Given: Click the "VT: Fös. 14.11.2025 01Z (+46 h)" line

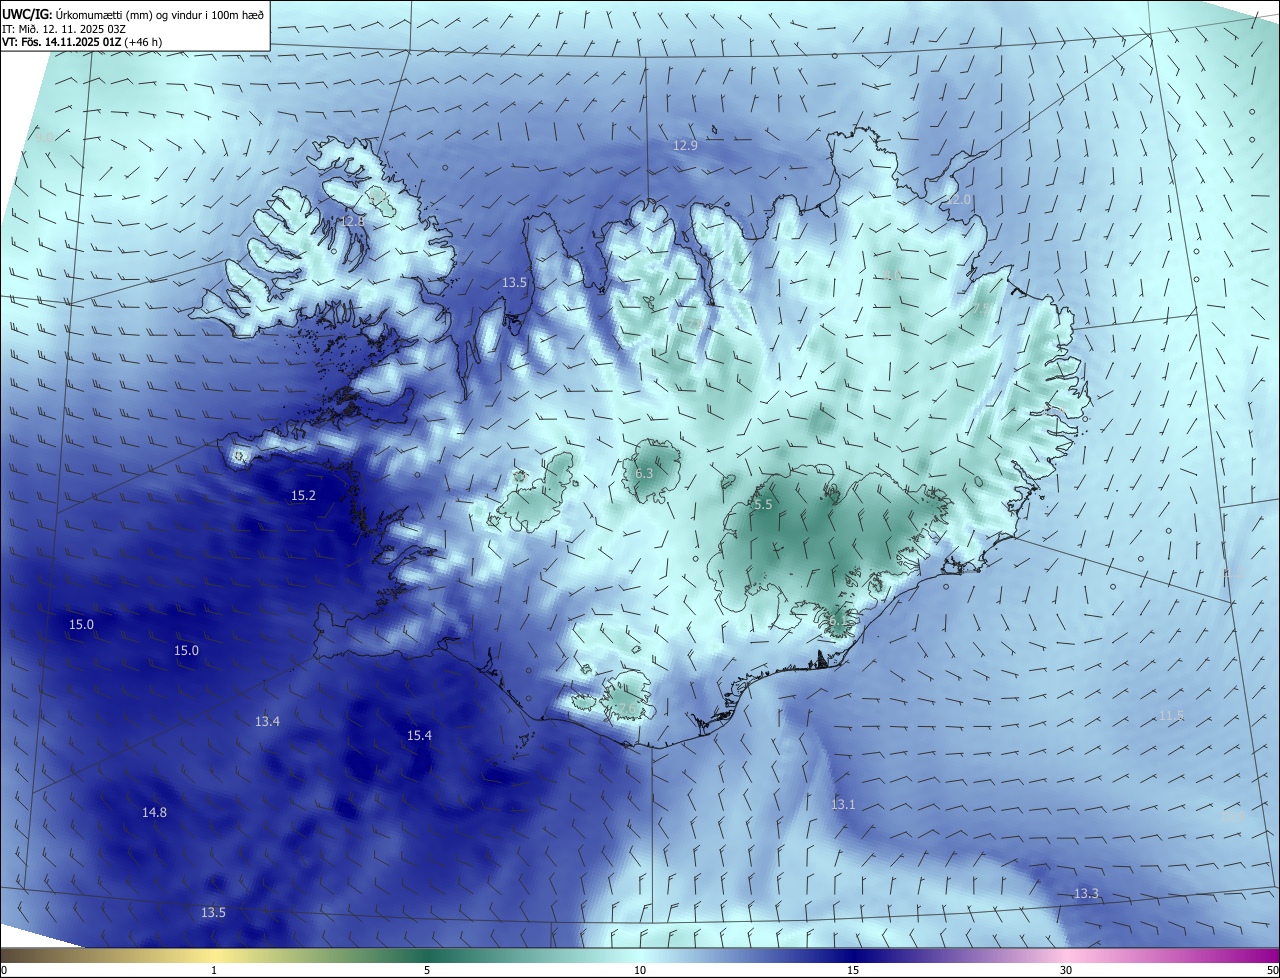Looking at the screenshot, I should (83, 42).
